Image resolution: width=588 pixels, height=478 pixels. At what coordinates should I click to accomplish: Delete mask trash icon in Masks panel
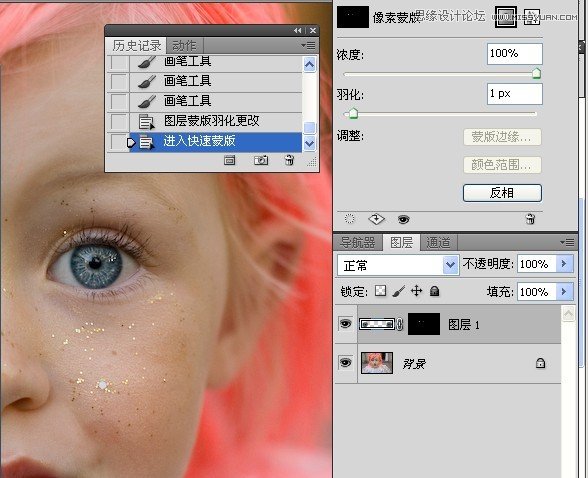coord(530,219)
